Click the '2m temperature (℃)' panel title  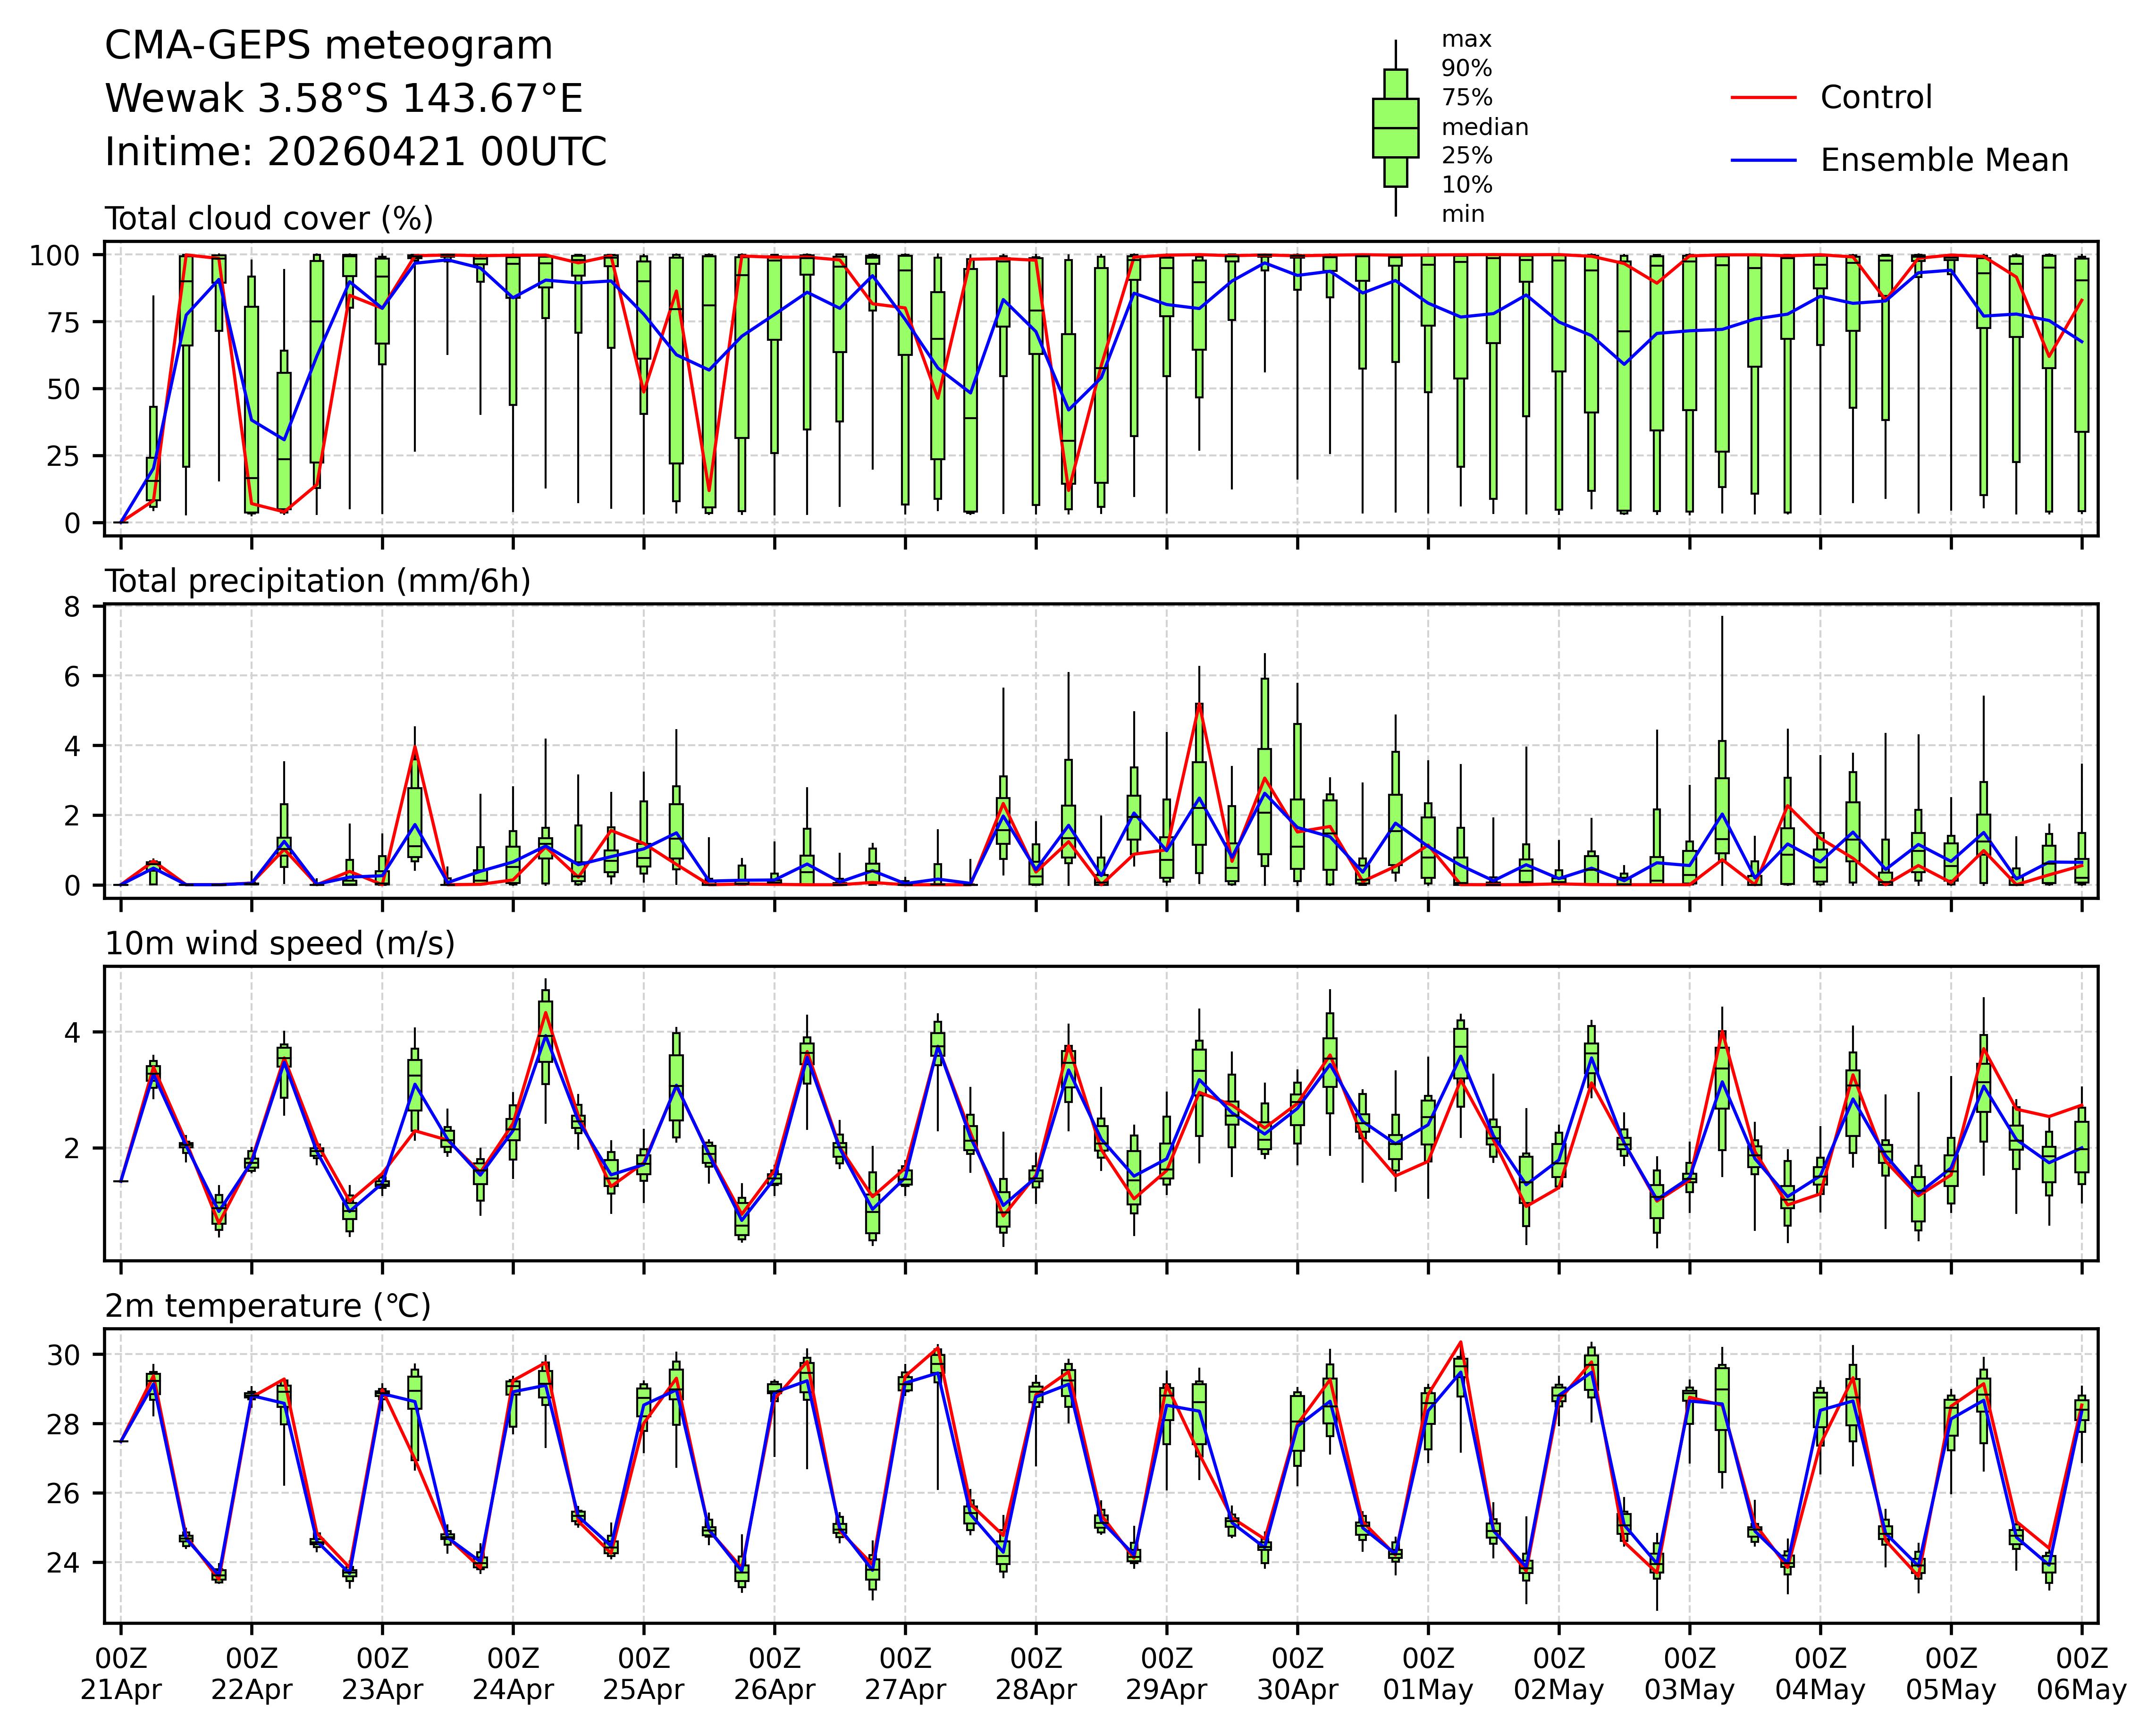268,1306
